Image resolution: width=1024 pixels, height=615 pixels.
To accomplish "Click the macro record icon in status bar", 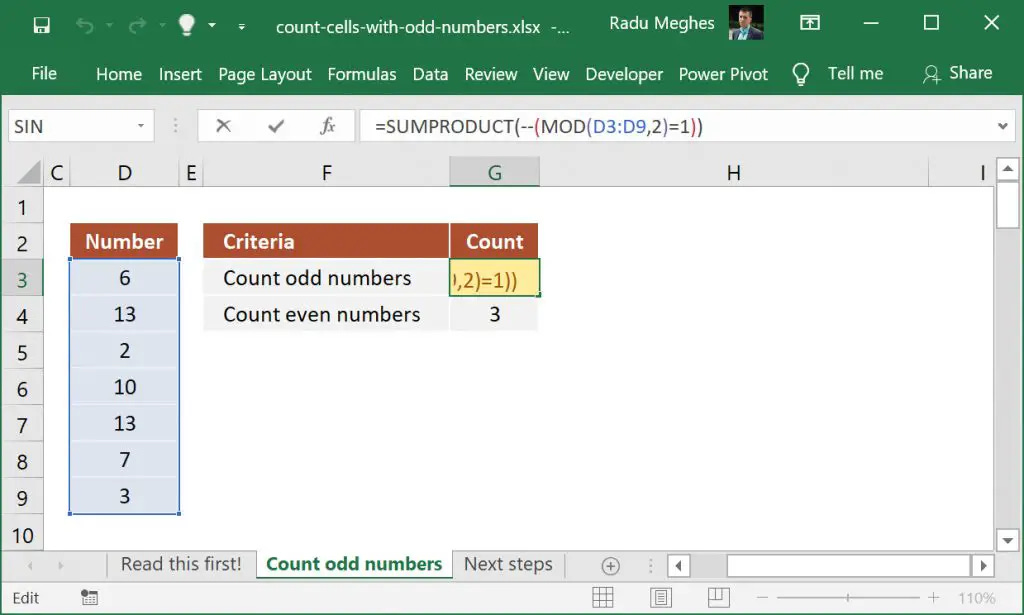I will click(89, 596).
